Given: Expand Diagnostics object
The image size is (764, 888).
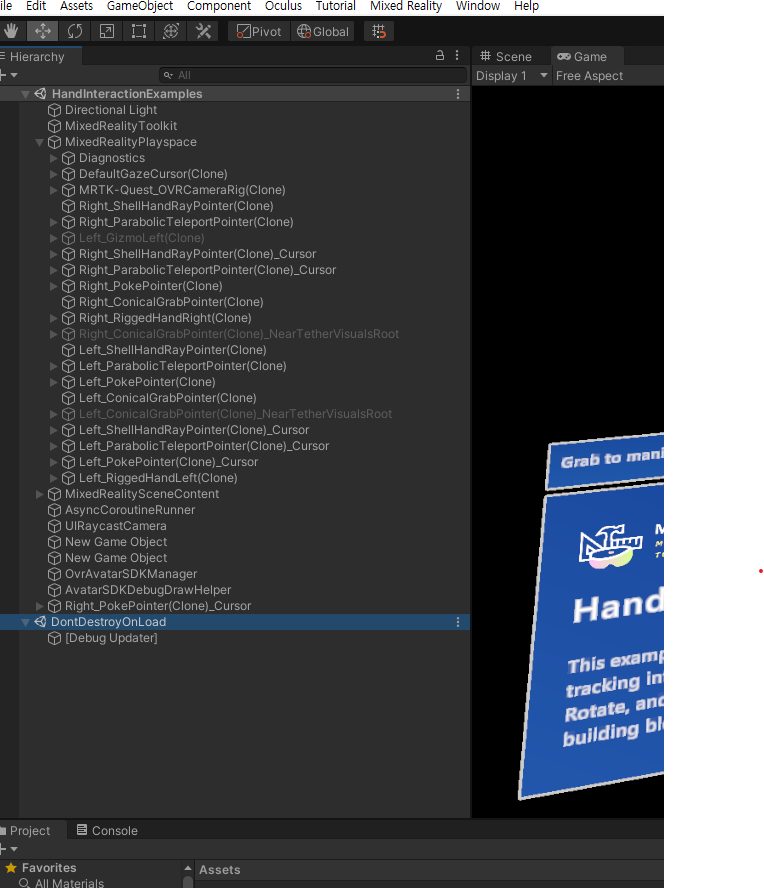Looking at the screenshot, I should (x=53, y=158).
